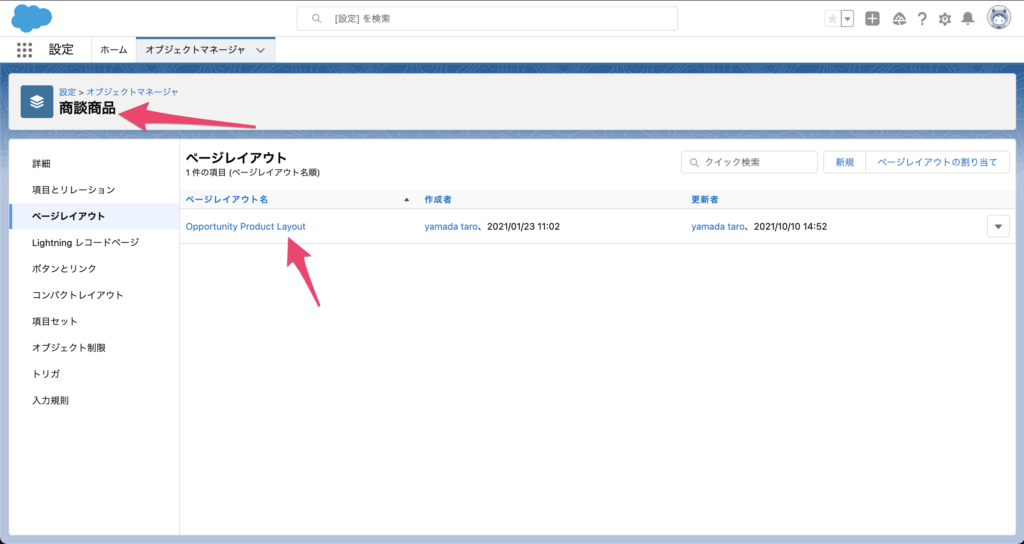Open Salesforce Trailhead guidance icon
Viewport: 1024px width, 544px height.
click(899, 19)
